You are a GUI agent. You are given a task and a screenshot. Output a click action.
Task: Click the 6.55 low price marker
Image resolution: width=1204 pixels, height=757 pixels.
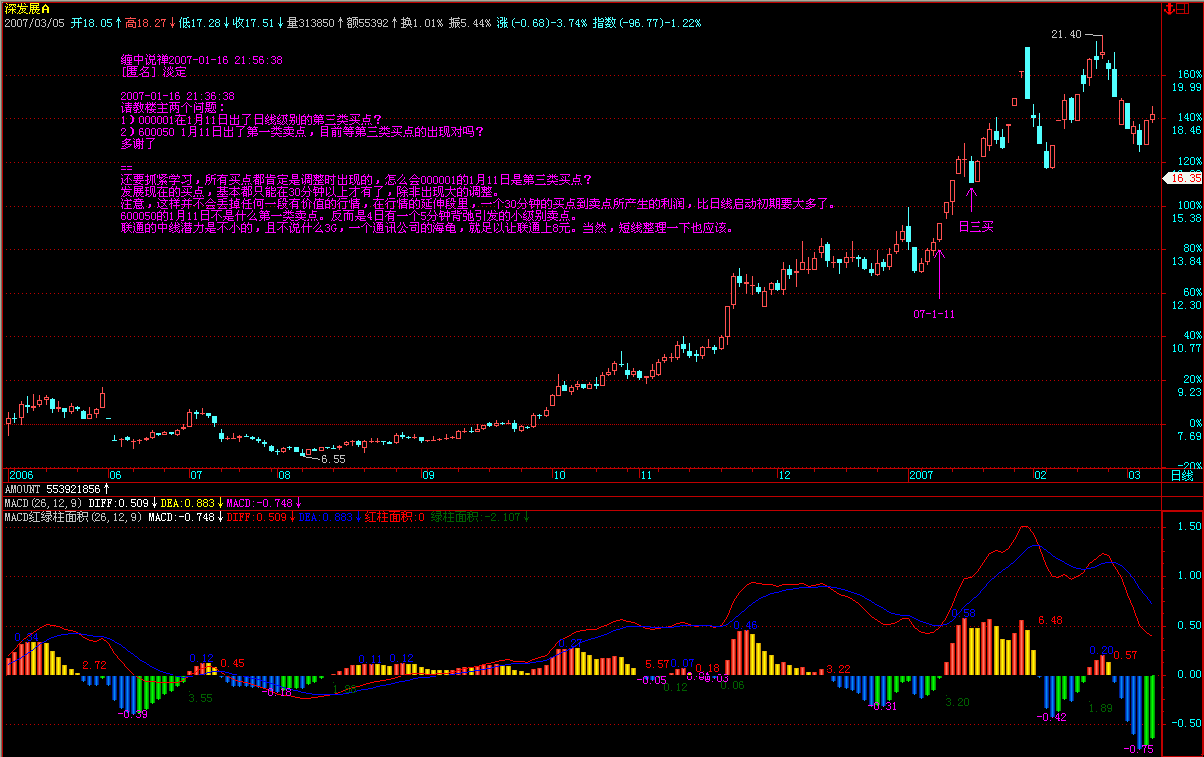[332, 459]
